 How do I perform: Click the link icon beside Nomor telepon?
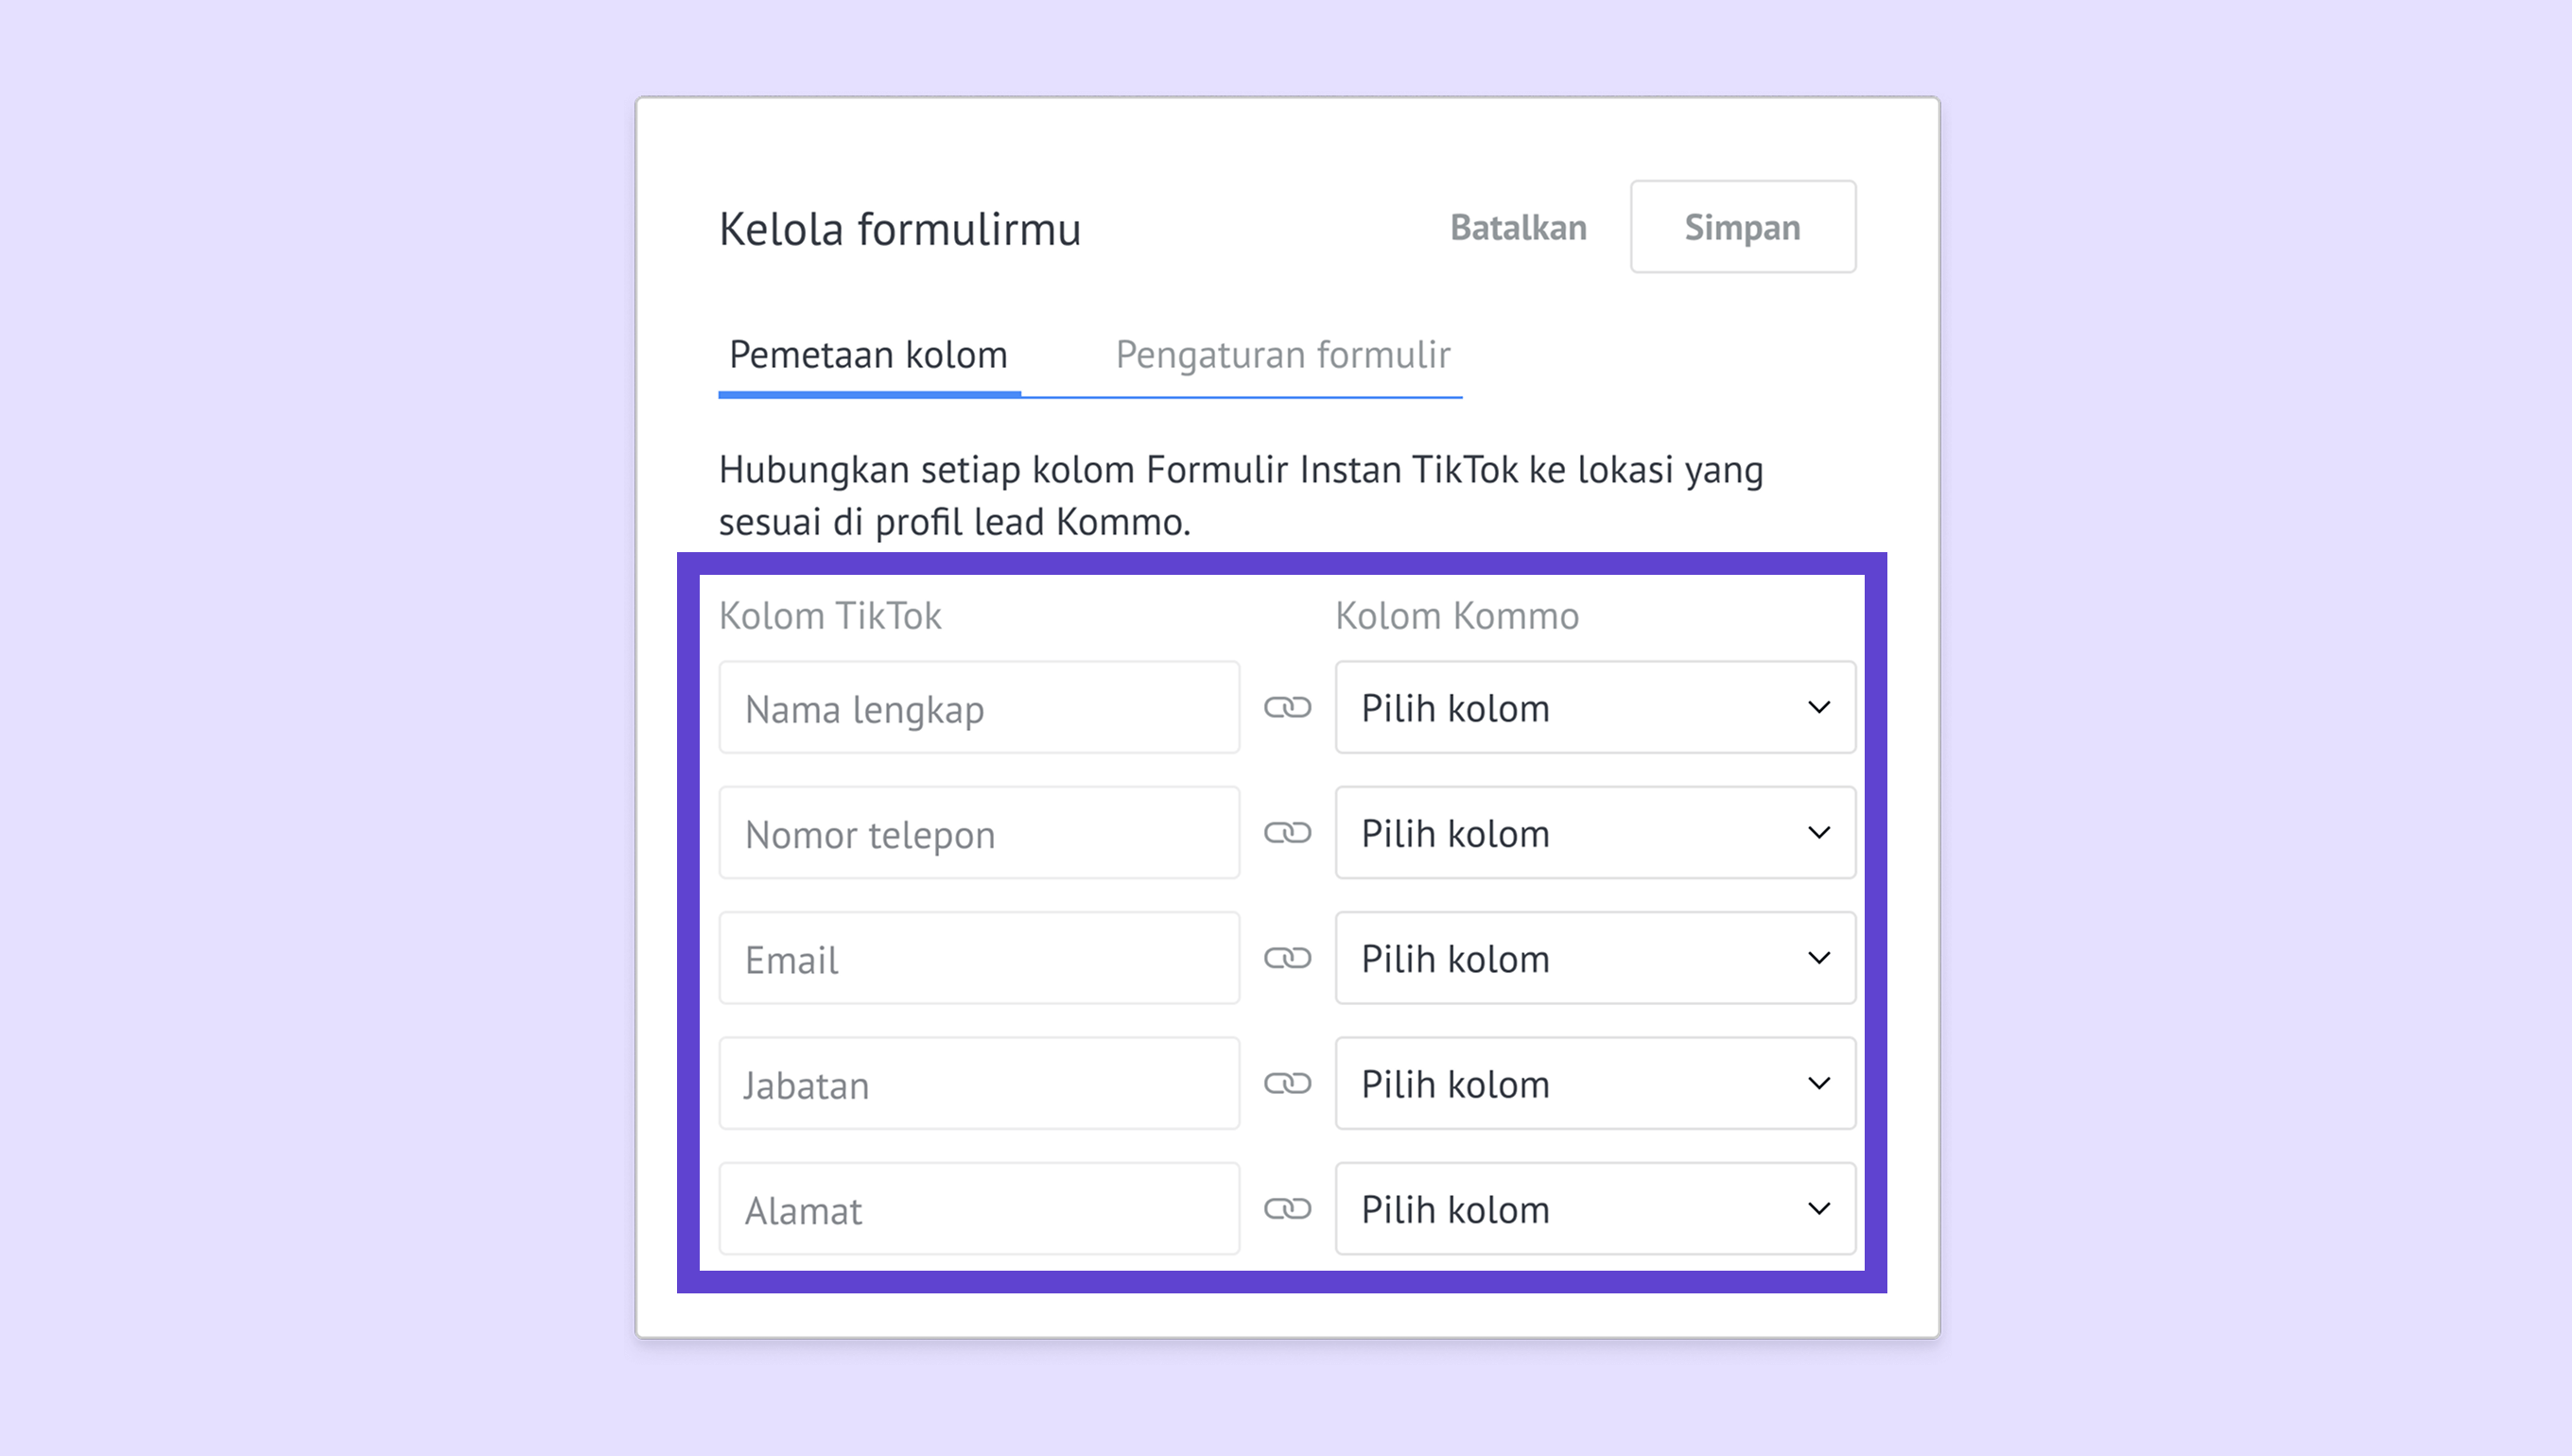click(x=1287, y=833)
